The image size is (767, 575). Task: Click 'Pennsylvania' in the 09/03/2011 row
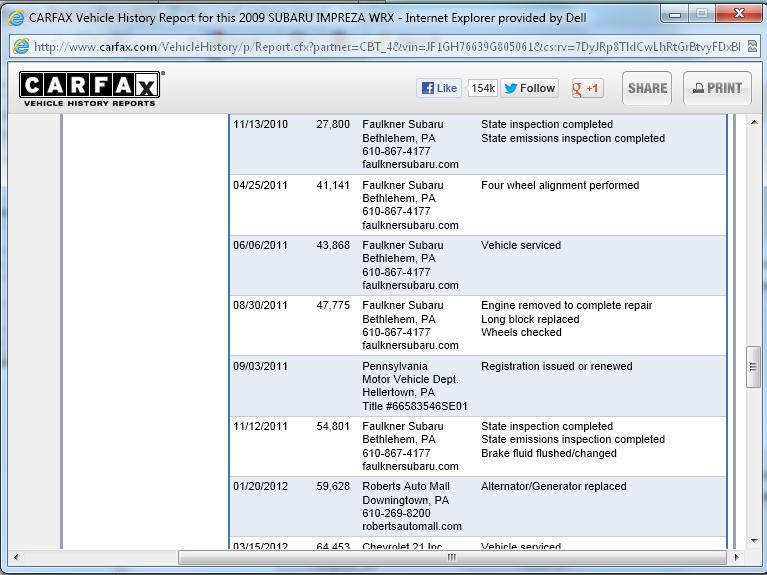click(395, 366)
